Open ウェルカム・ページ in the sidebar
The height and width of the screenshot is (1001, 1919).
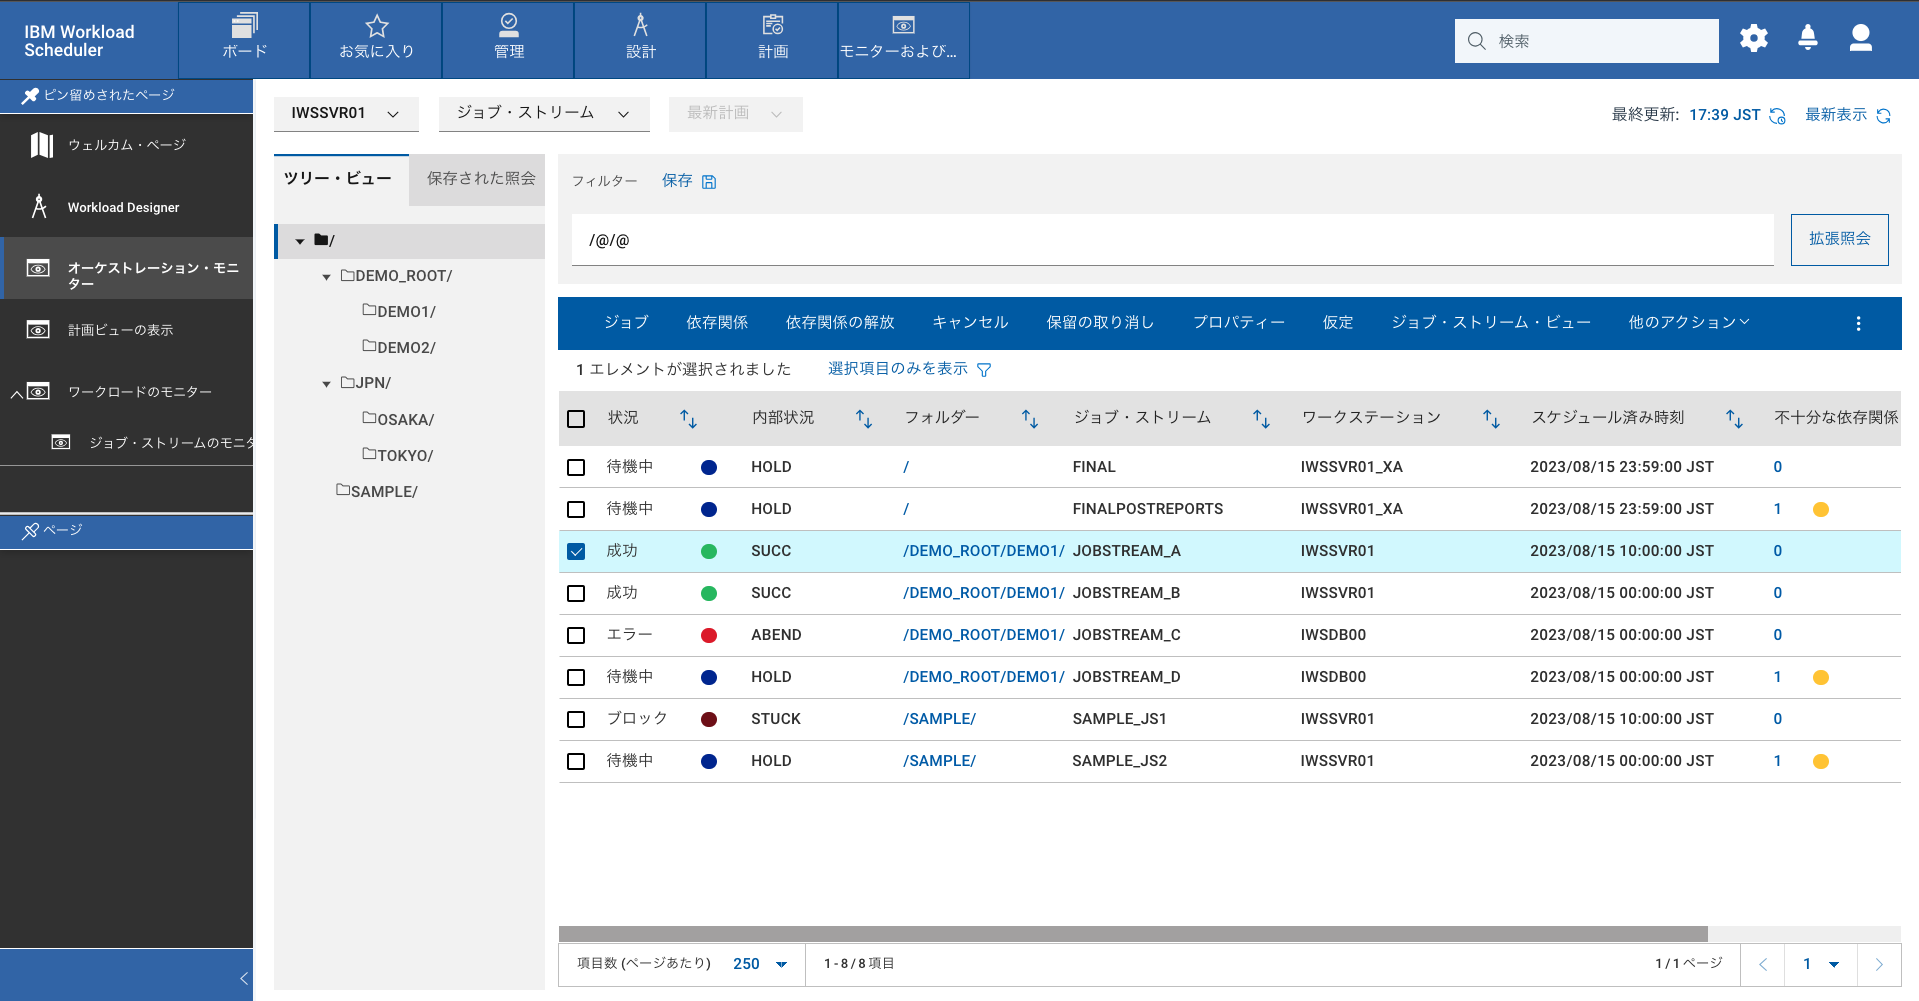pos(127,145)
